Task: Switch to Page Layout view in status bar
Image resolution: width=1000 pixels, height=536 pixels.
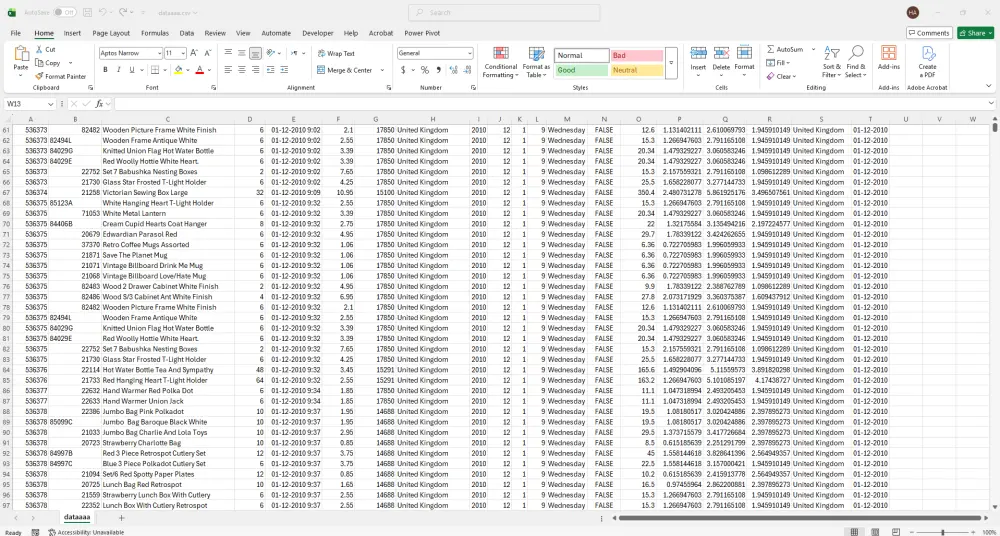Action: pos(874,532)
